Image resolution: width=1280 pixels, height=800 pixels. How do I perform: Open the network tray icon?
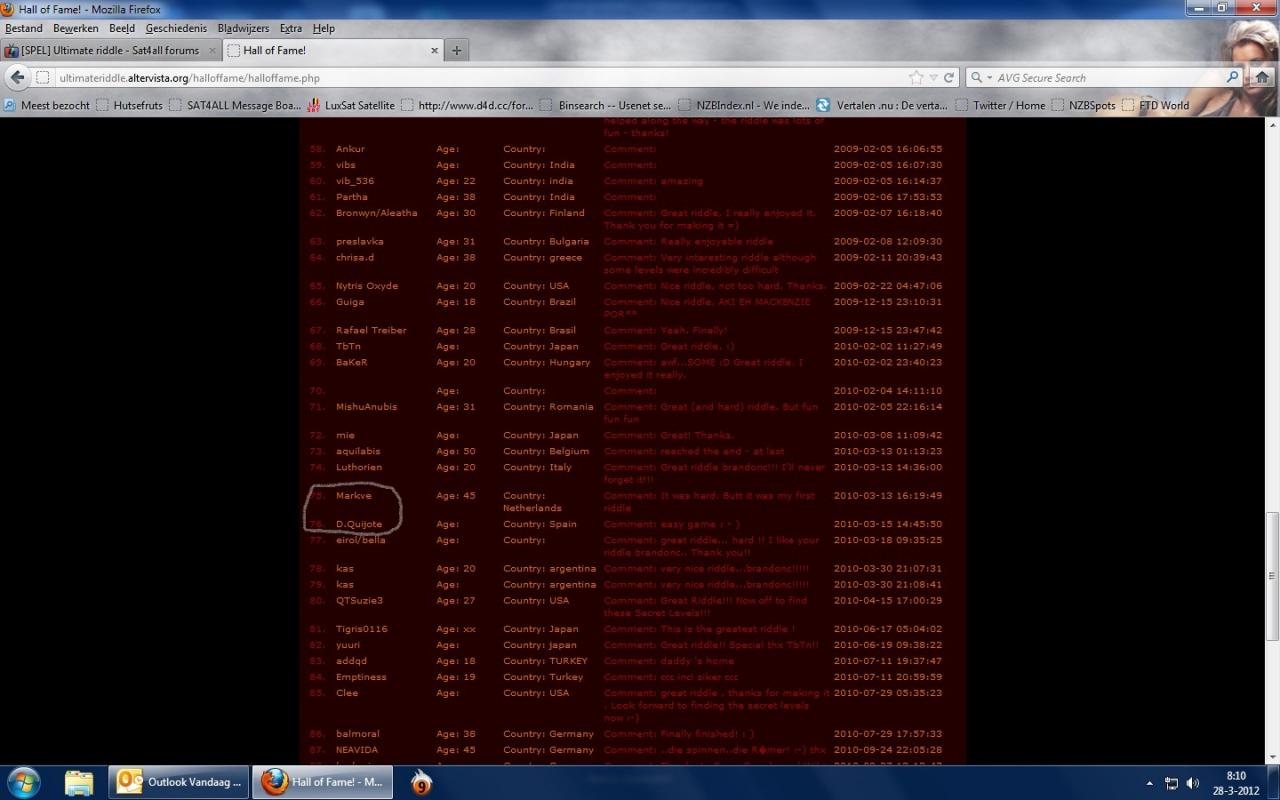click(x=1171, y=783)
